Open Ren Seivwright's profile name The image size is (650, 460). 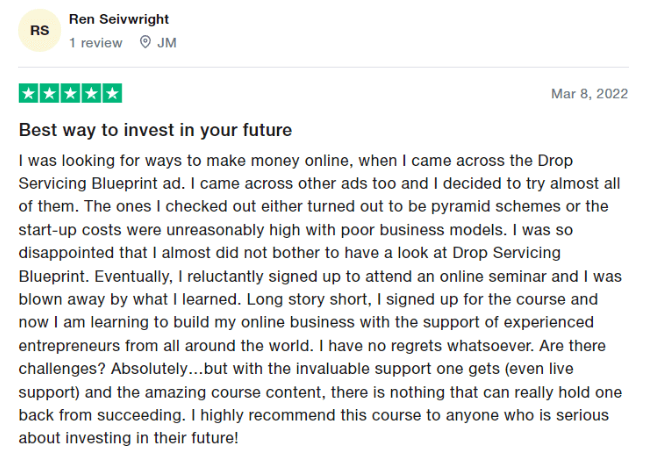pos(119,19)
